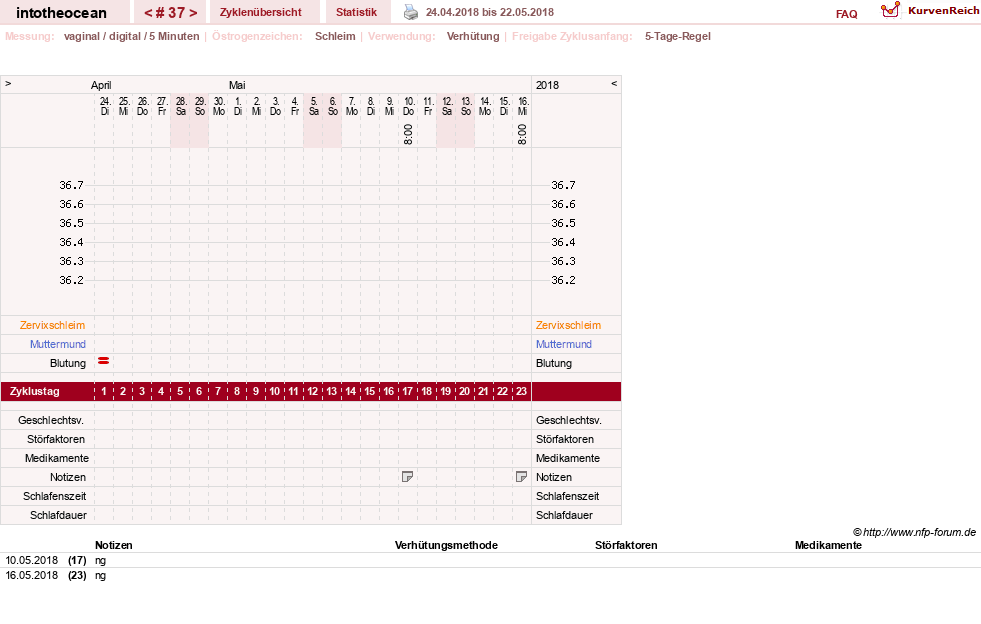Viewport: 981px width, 624px height.
Task: Click the left Zervixschleim label
Action: pyautogui.click(x=53, y=325)
